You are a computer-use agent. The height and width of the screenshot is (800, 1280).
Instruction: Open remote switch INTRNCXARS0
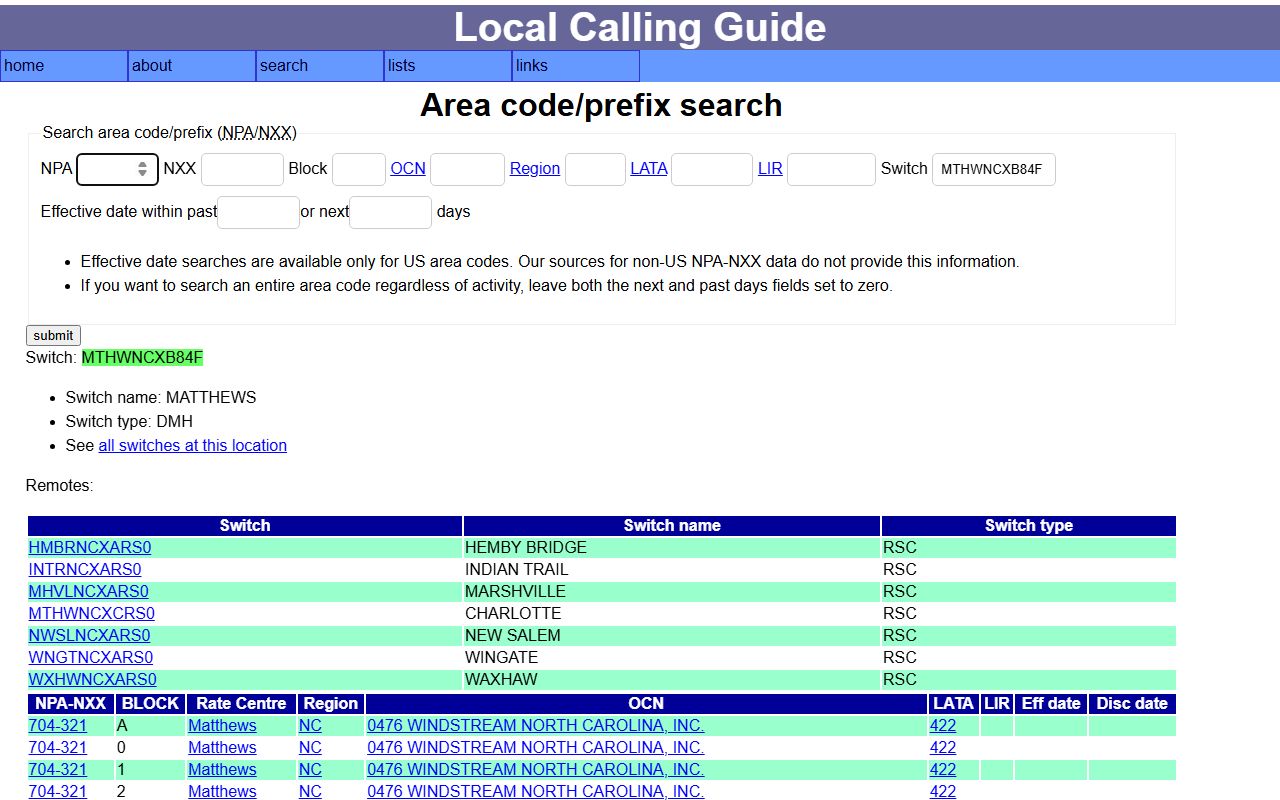pyautogui.click(x=85, y=570)
